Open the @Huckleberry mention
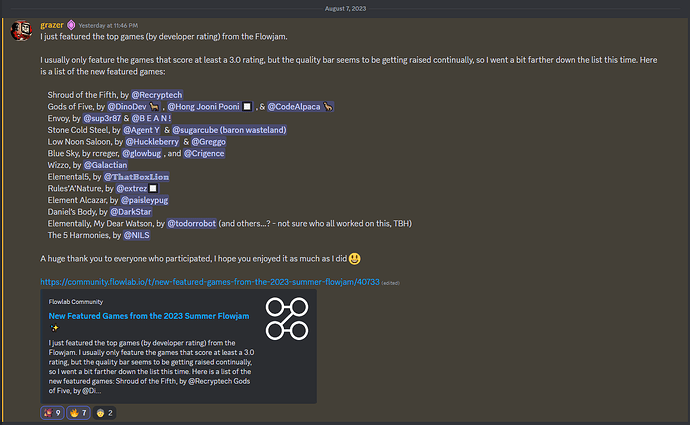This screenshot has height=425, width=690. pyautogui.click(x=152, y=142)
